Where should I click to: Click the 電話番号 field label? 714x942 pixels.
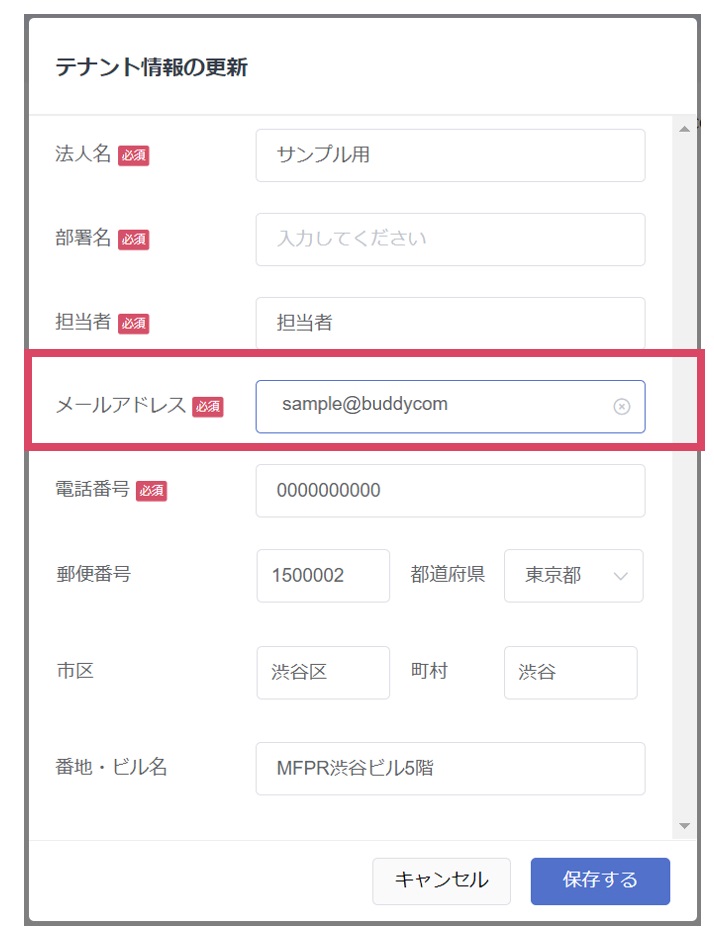pyautogui.click(x=93, y=490)
